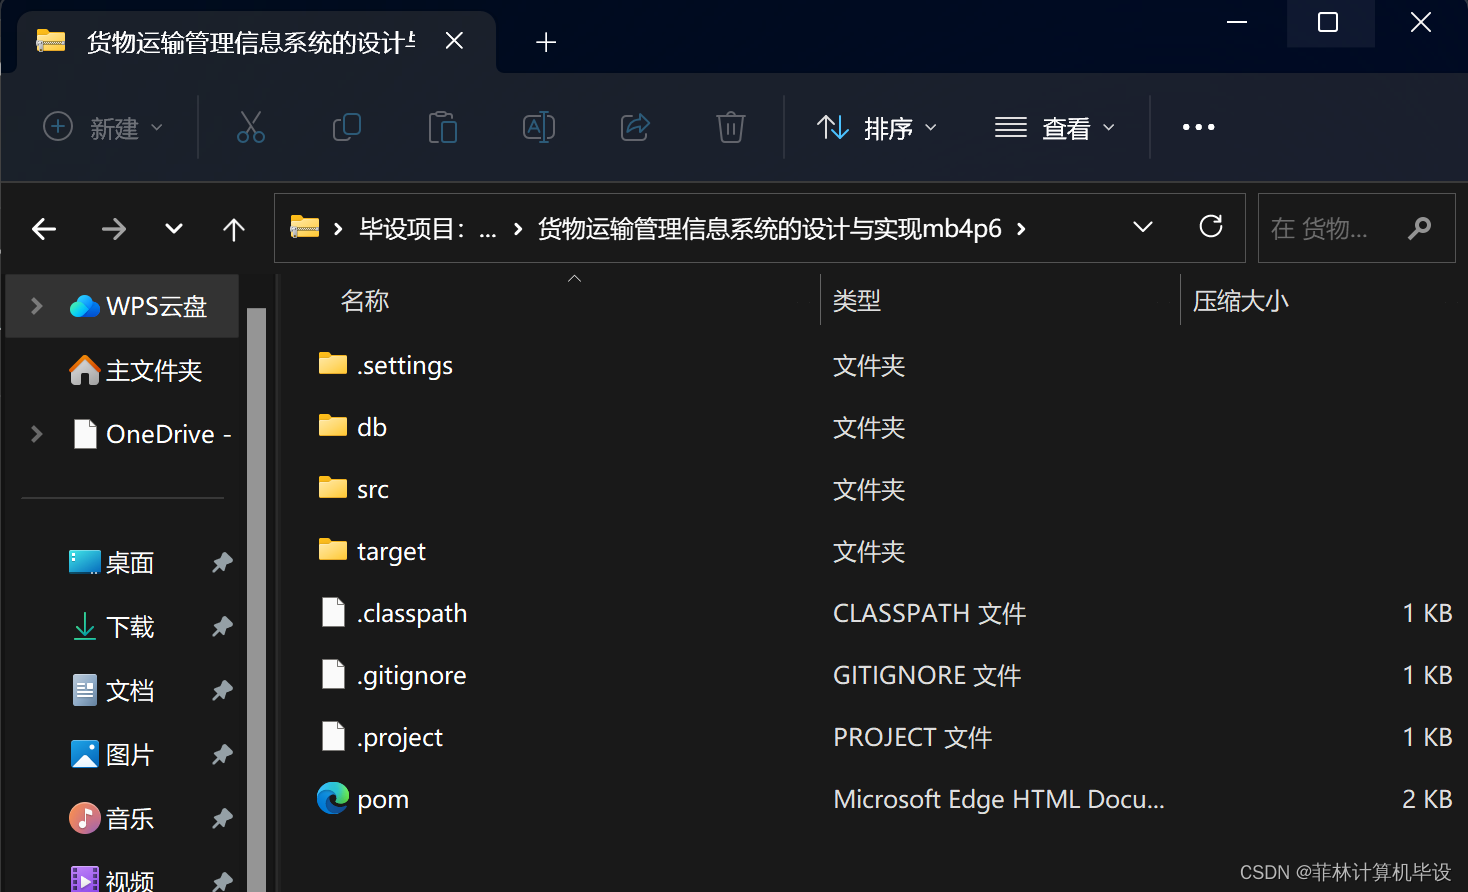
Task: Expand the OneDrive tree node
Action: (x=37, y=434)
